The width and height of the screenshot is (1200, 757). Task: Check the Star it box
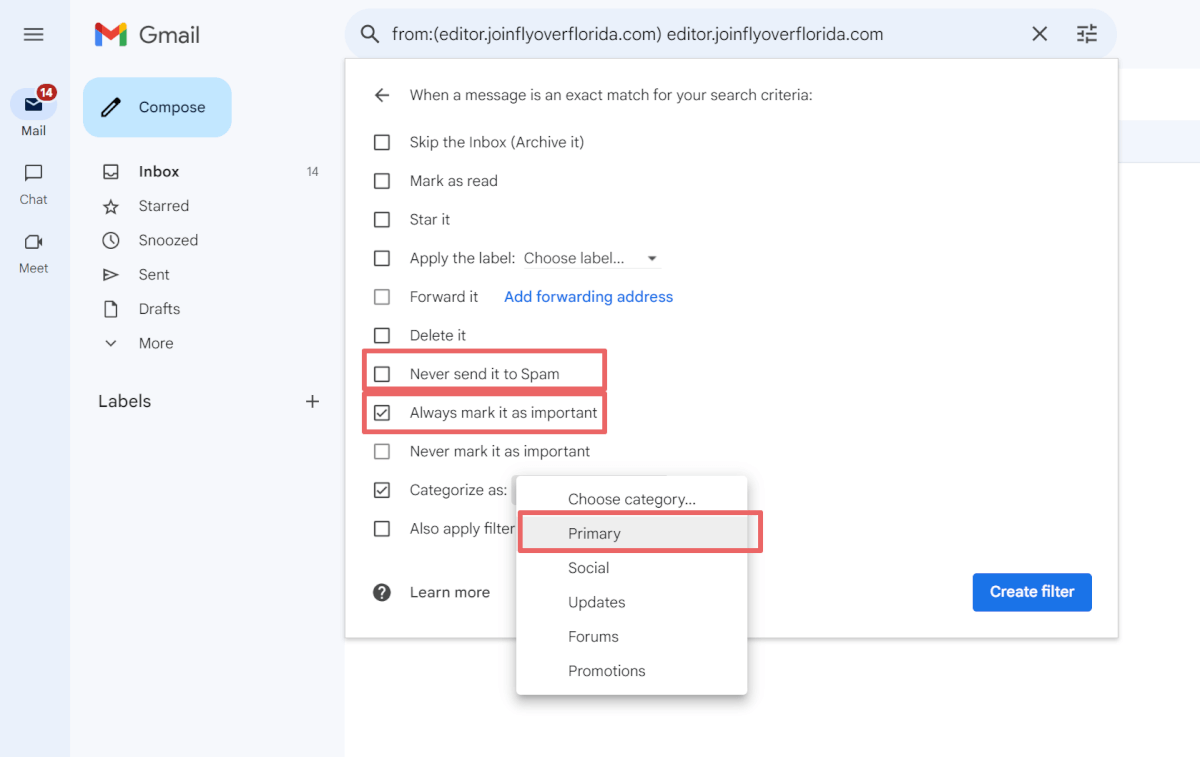tap(382, 219)
